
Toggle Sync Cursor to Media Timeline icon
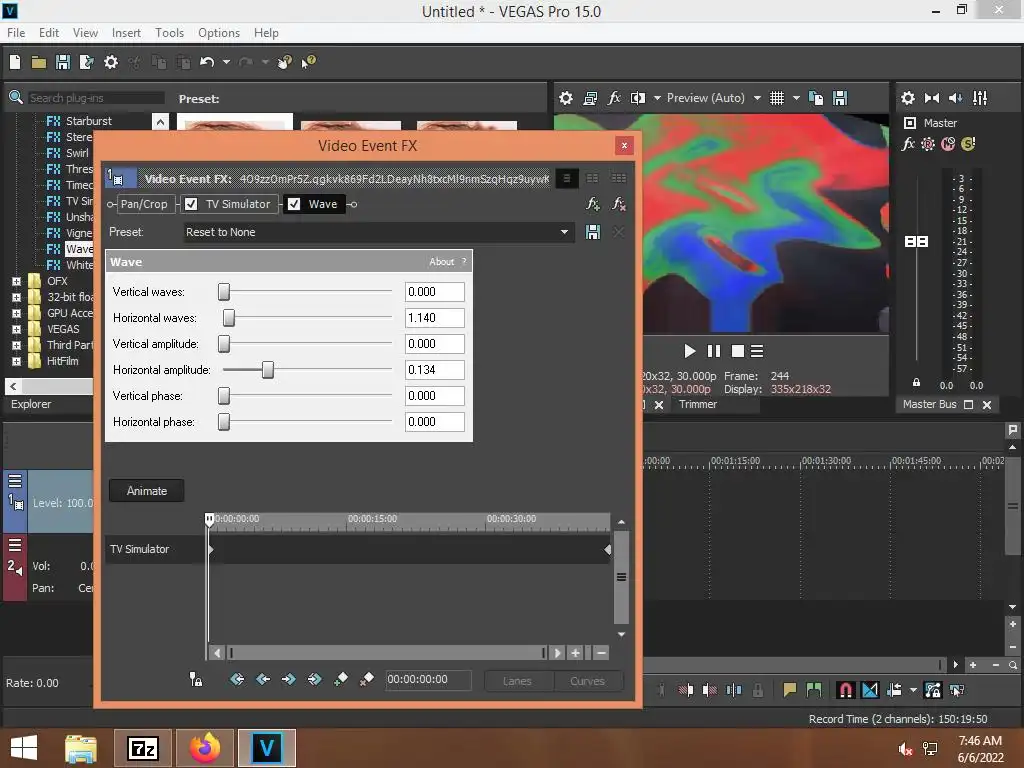coord(195,680)
